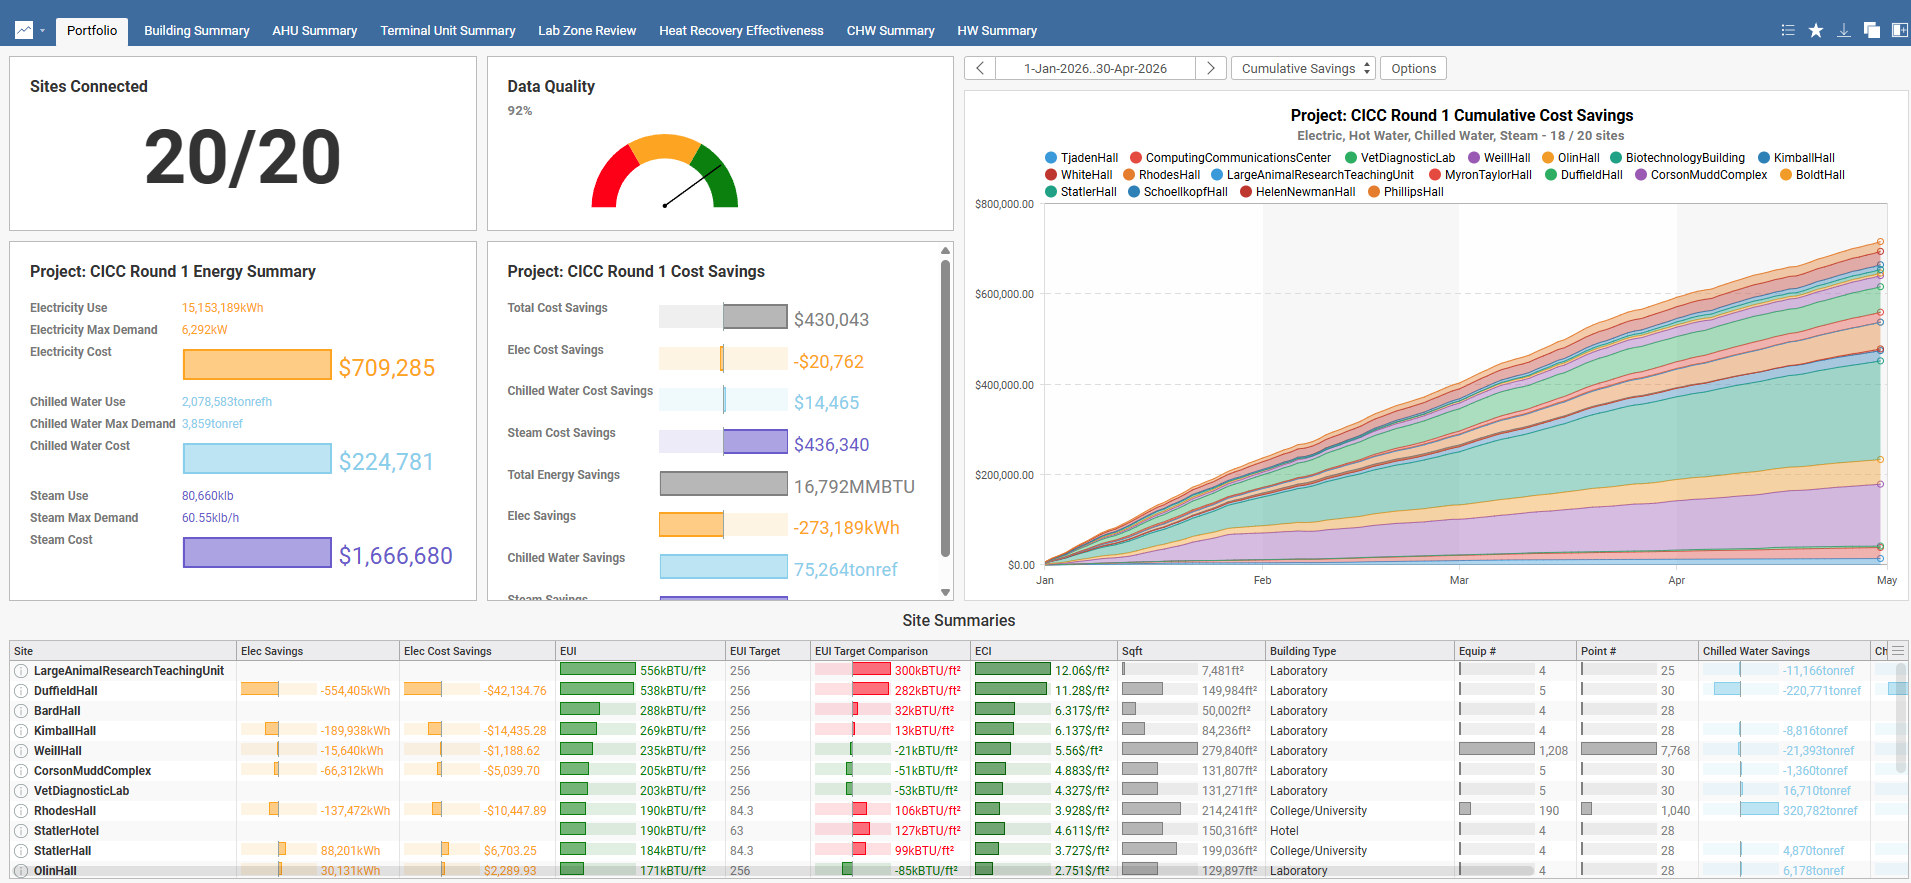This screenshot has height=883, width=1911.
Task: Click the add split-panel icon
Action: (x=1899, y=30)
